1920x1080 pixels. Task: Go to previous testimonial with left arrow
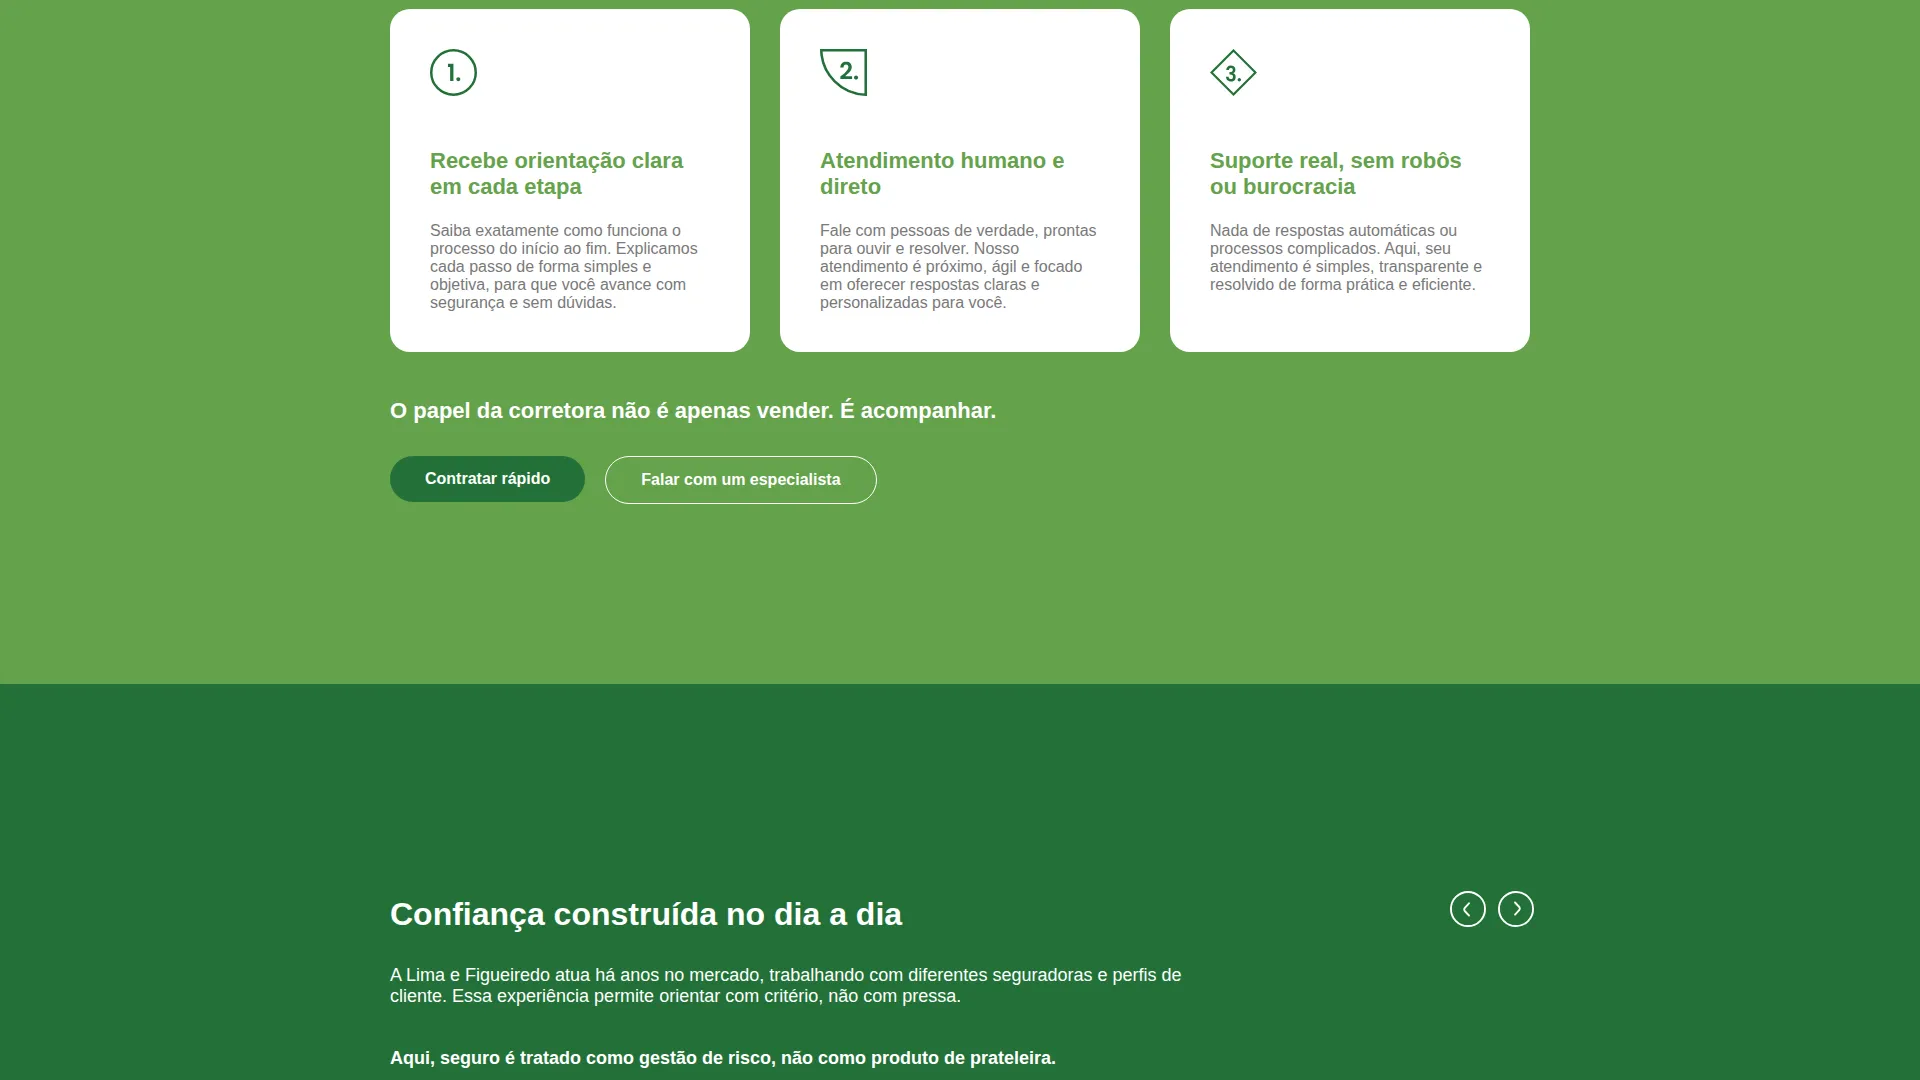[1467, 909]
